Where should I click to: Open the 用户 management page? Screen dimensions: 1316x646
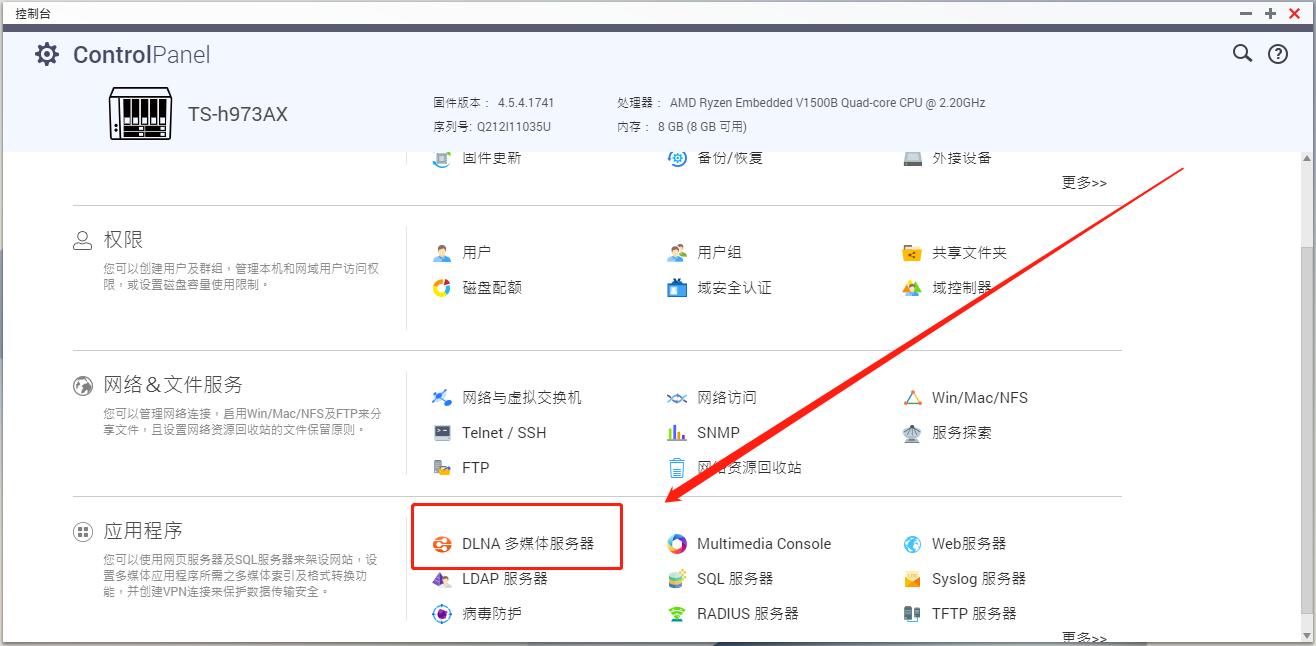point(477,252)
